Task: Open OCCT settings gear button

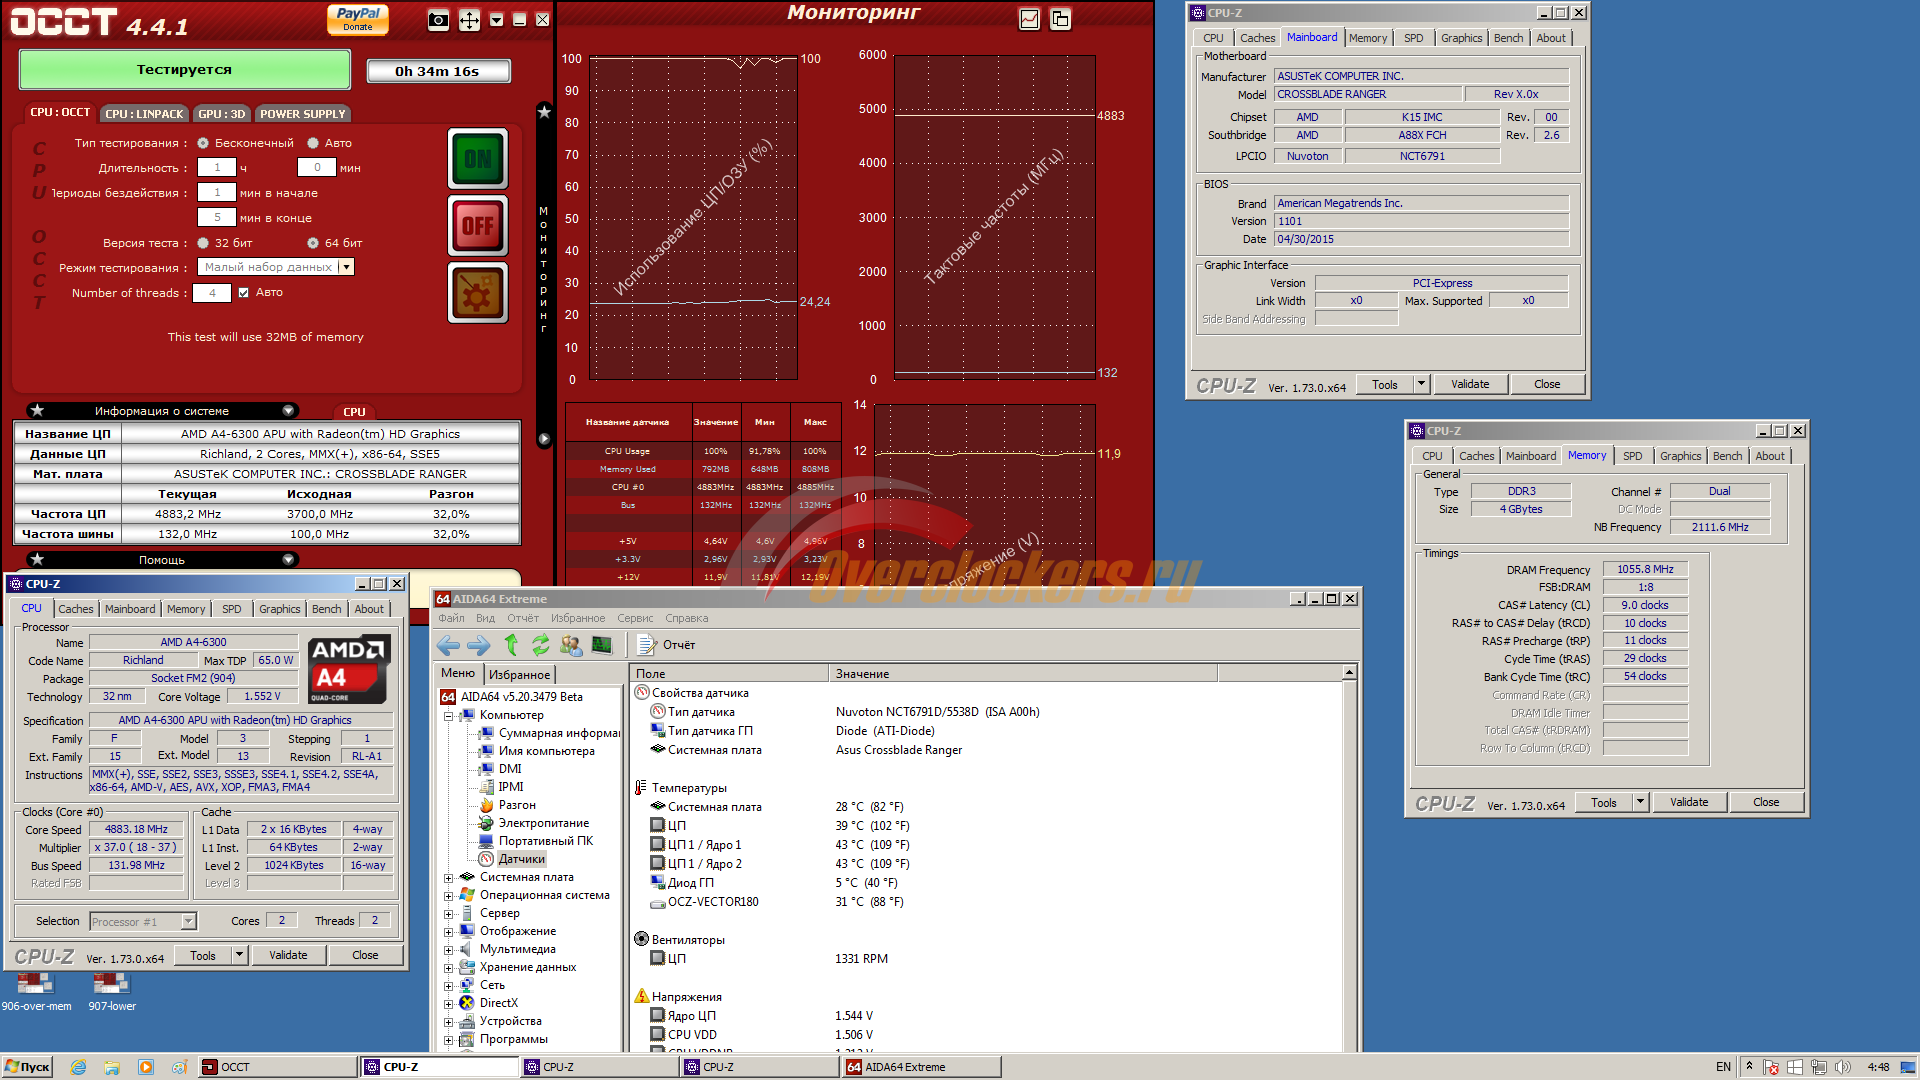Action: coord(478,293)
